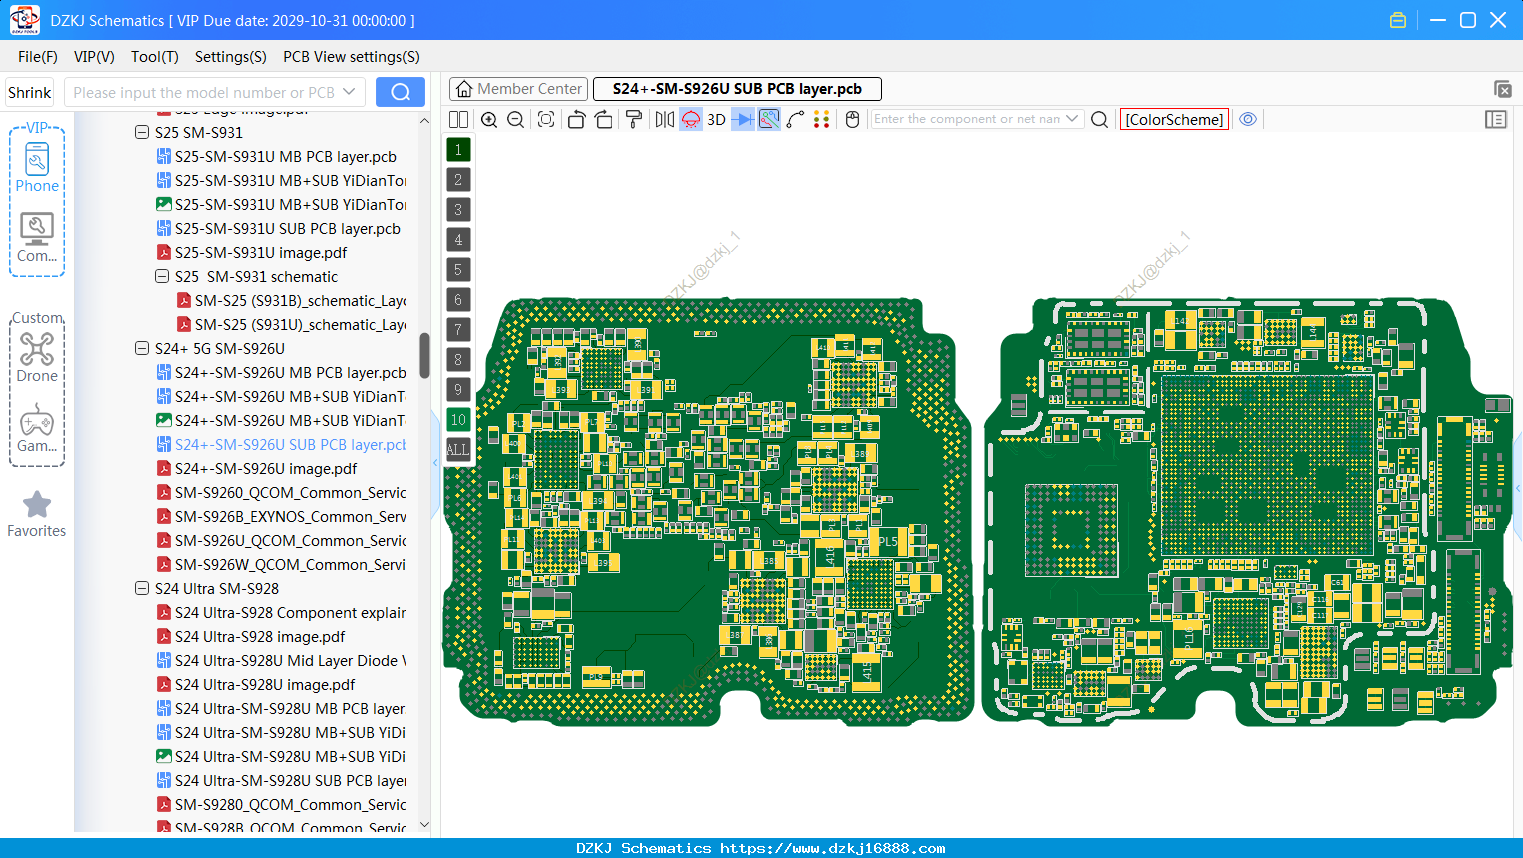1523x858 pixels.
Task: Mirror flip the PCB board
Action: pos(665,119)
